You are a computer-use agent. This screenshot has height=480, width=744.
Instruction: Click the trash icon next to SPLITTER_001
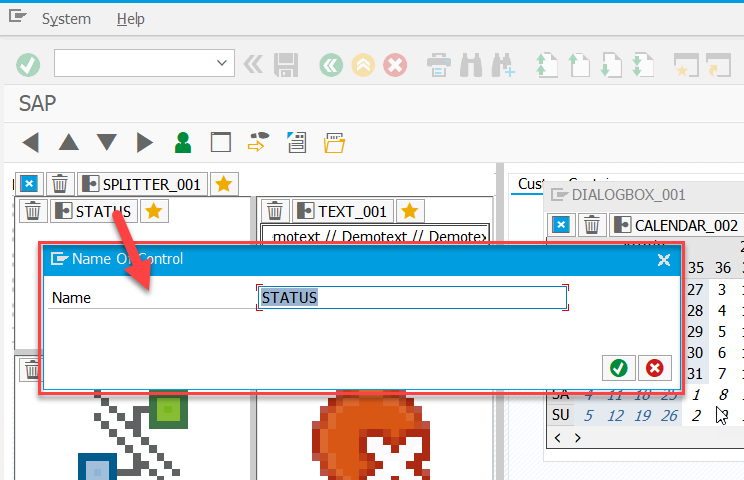[60, 184]
